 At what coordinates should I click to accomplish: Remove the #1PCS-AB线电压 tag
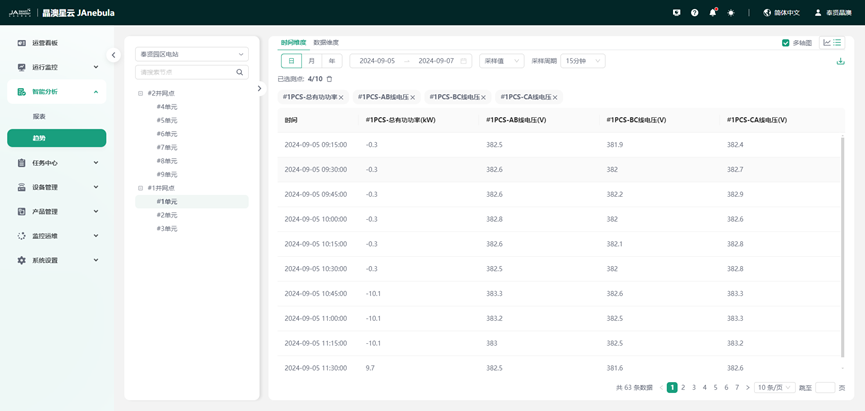coord(413,98)
